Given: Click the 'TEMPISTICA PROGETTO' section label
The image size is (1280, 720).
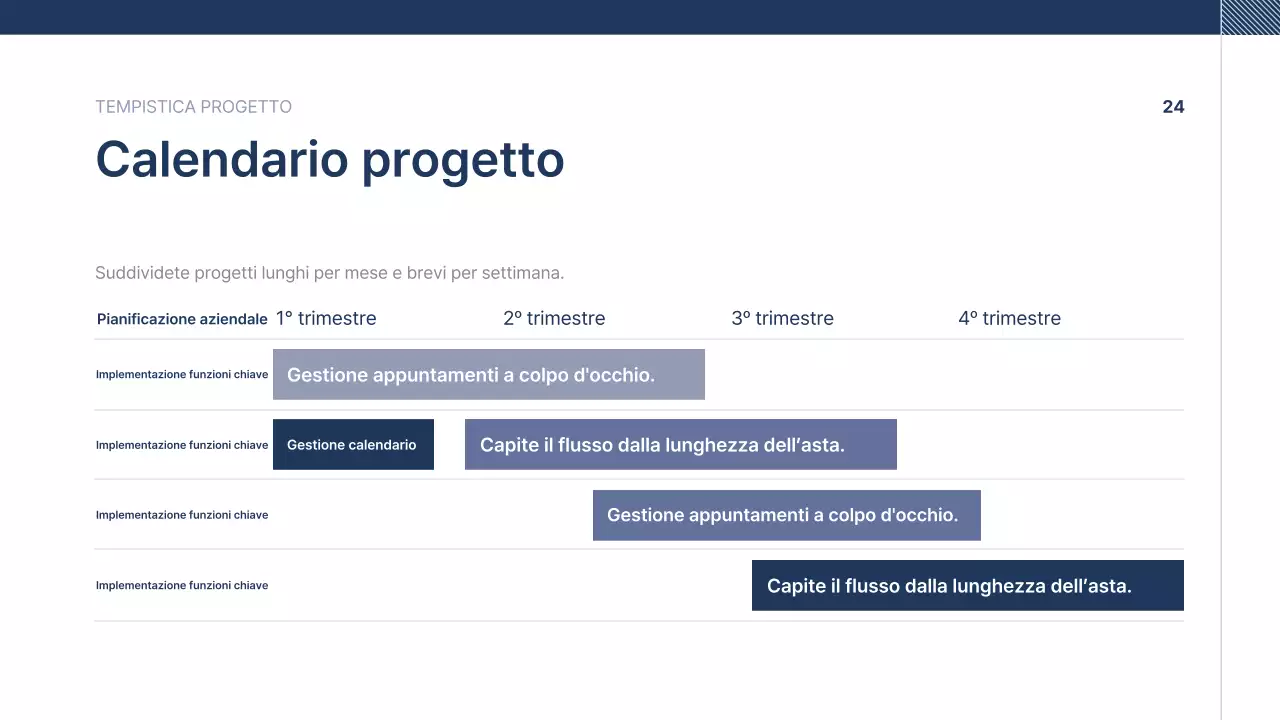Looking at the screenshot, I should [193, 107].
